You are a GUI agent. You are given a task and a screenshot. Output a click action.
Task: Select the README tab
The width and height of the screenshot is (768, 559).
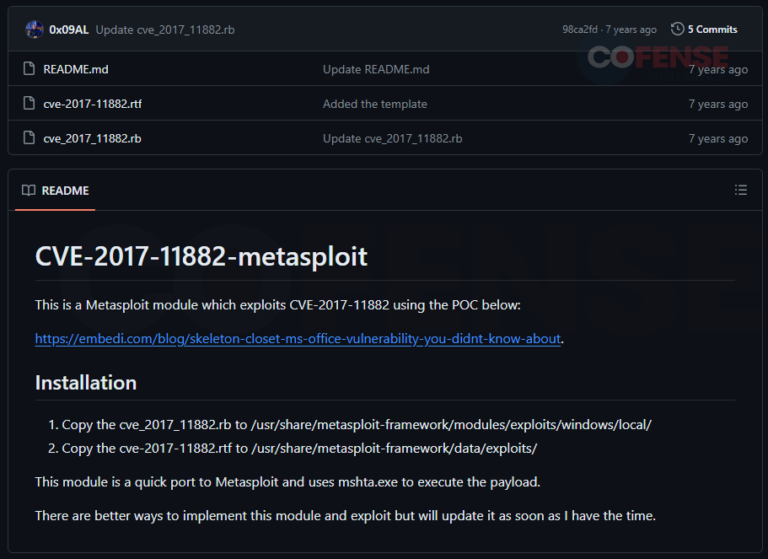64,190
